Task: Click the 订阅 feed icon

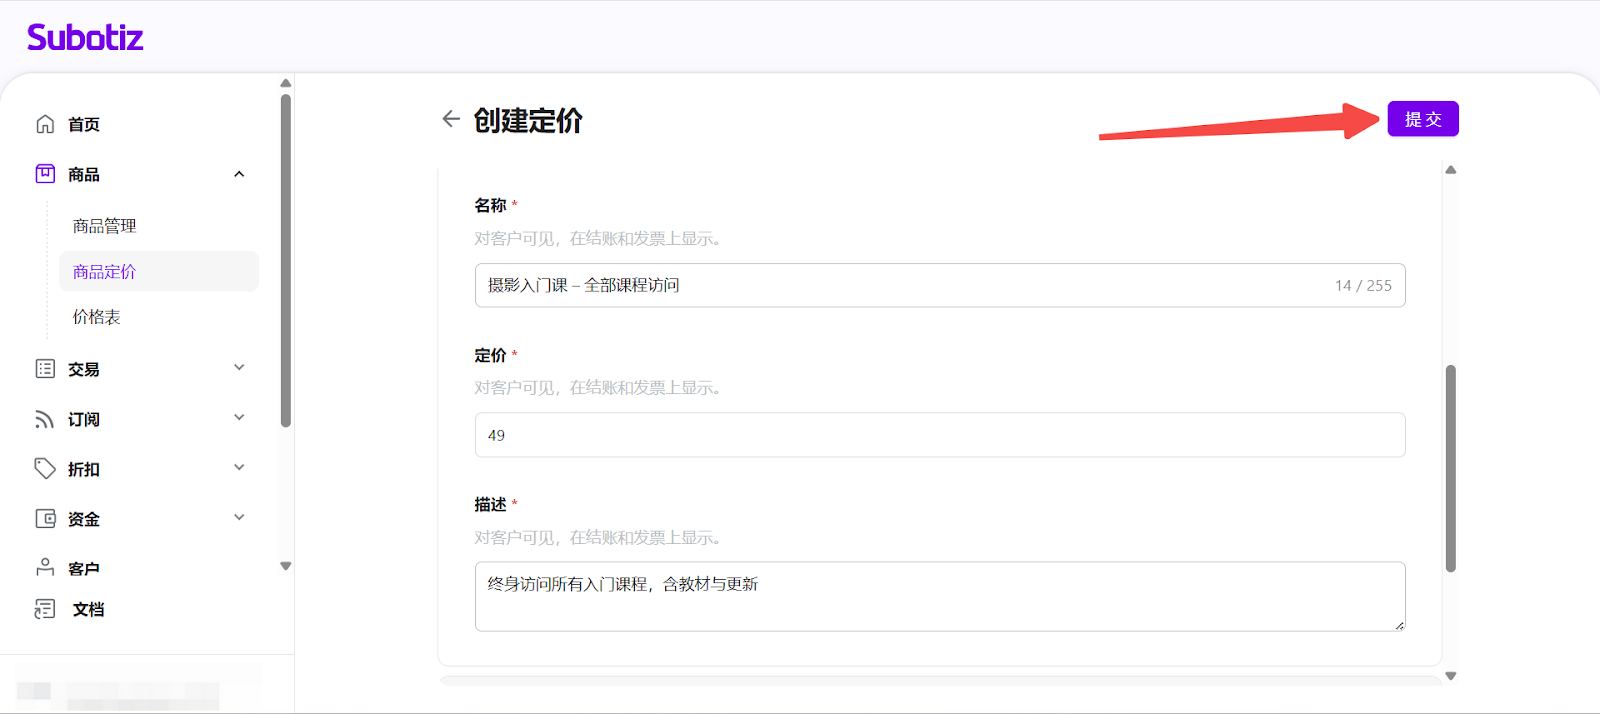Action: 45,419
